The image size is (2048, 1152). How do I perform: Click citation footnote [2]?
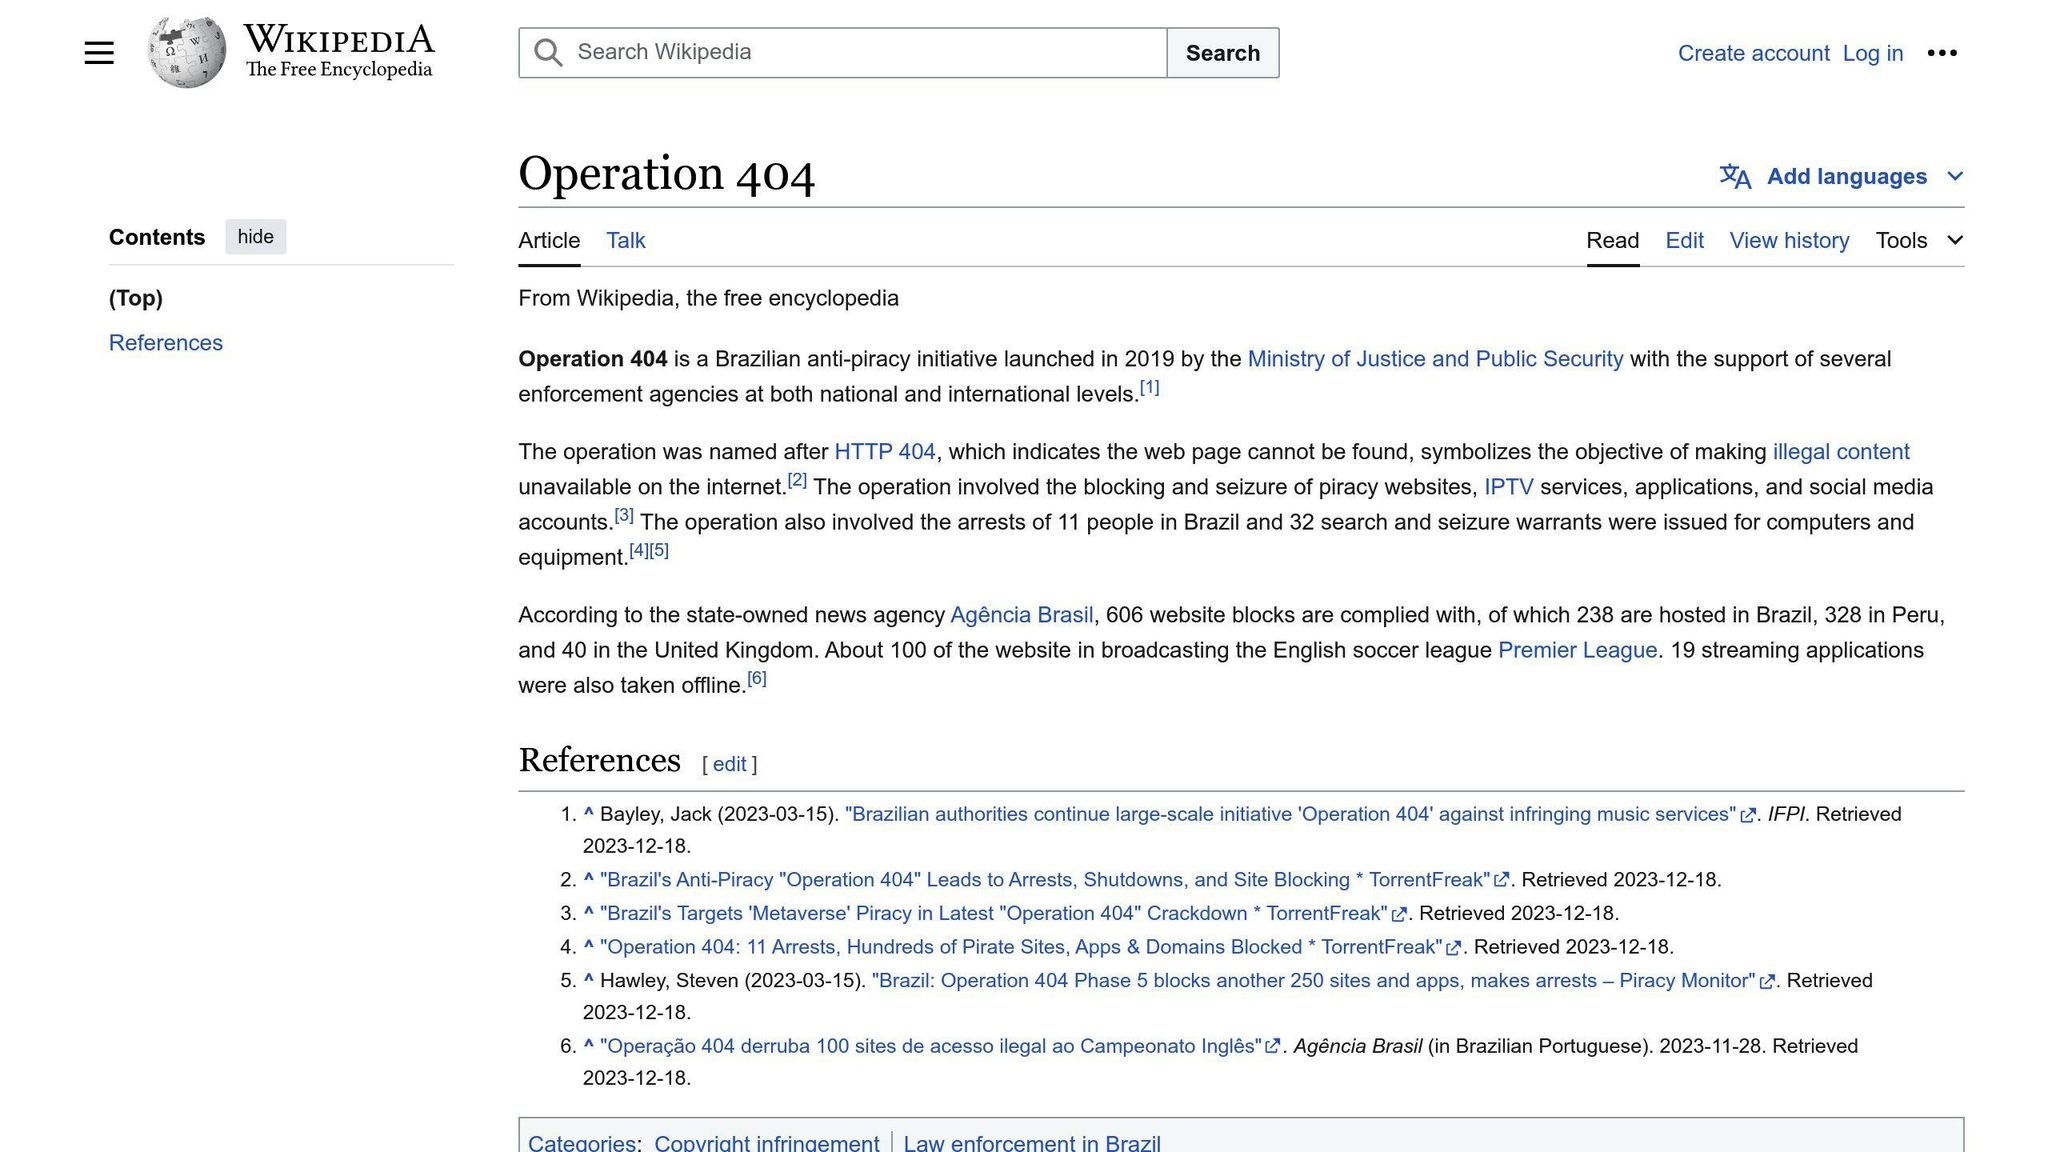797,480
